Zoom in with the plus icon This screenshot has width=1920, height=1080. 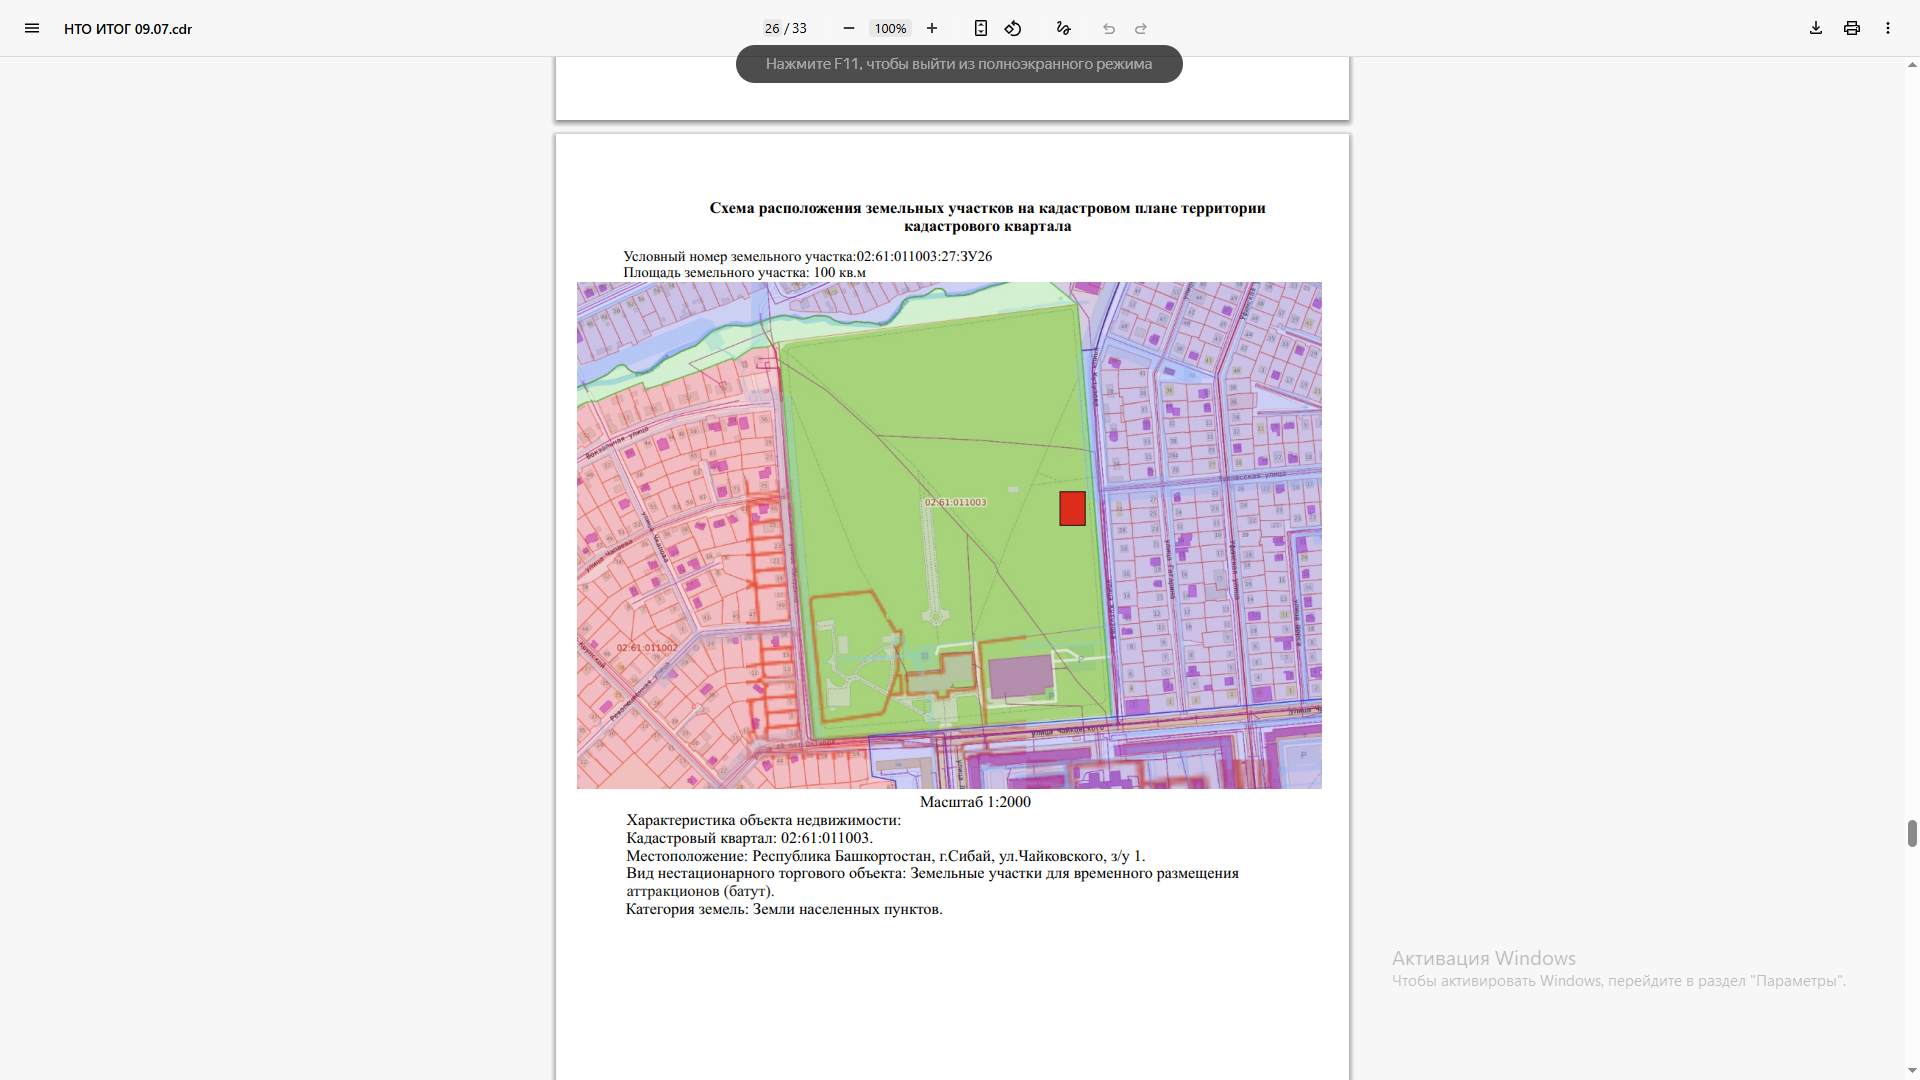coord(932,28)
